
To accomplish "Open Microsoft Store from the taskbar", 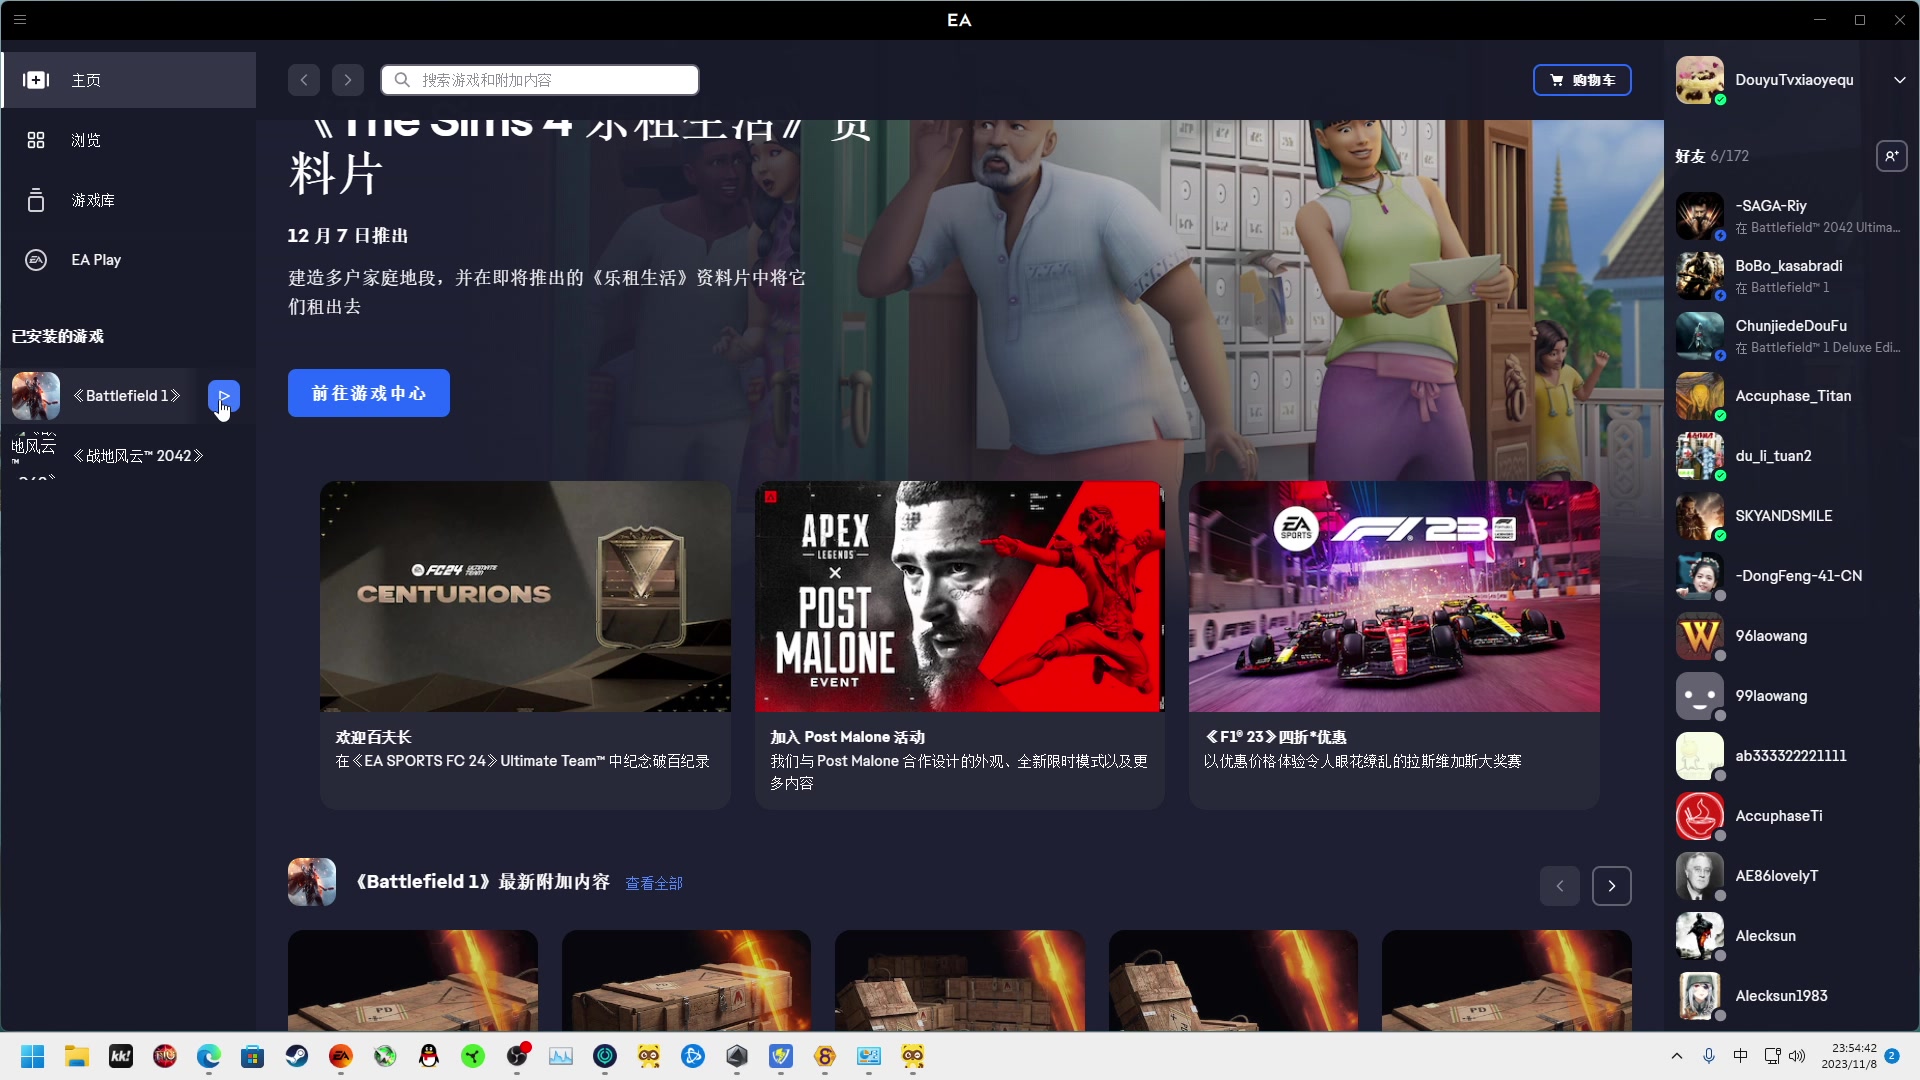I will click(253, 1056).
